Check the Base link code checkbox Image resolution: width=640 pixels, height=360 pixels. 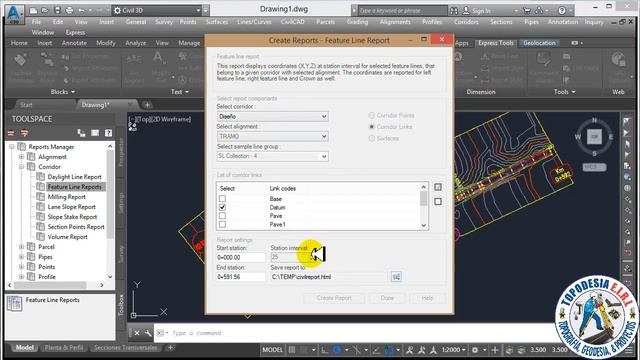tap(222, 199)
